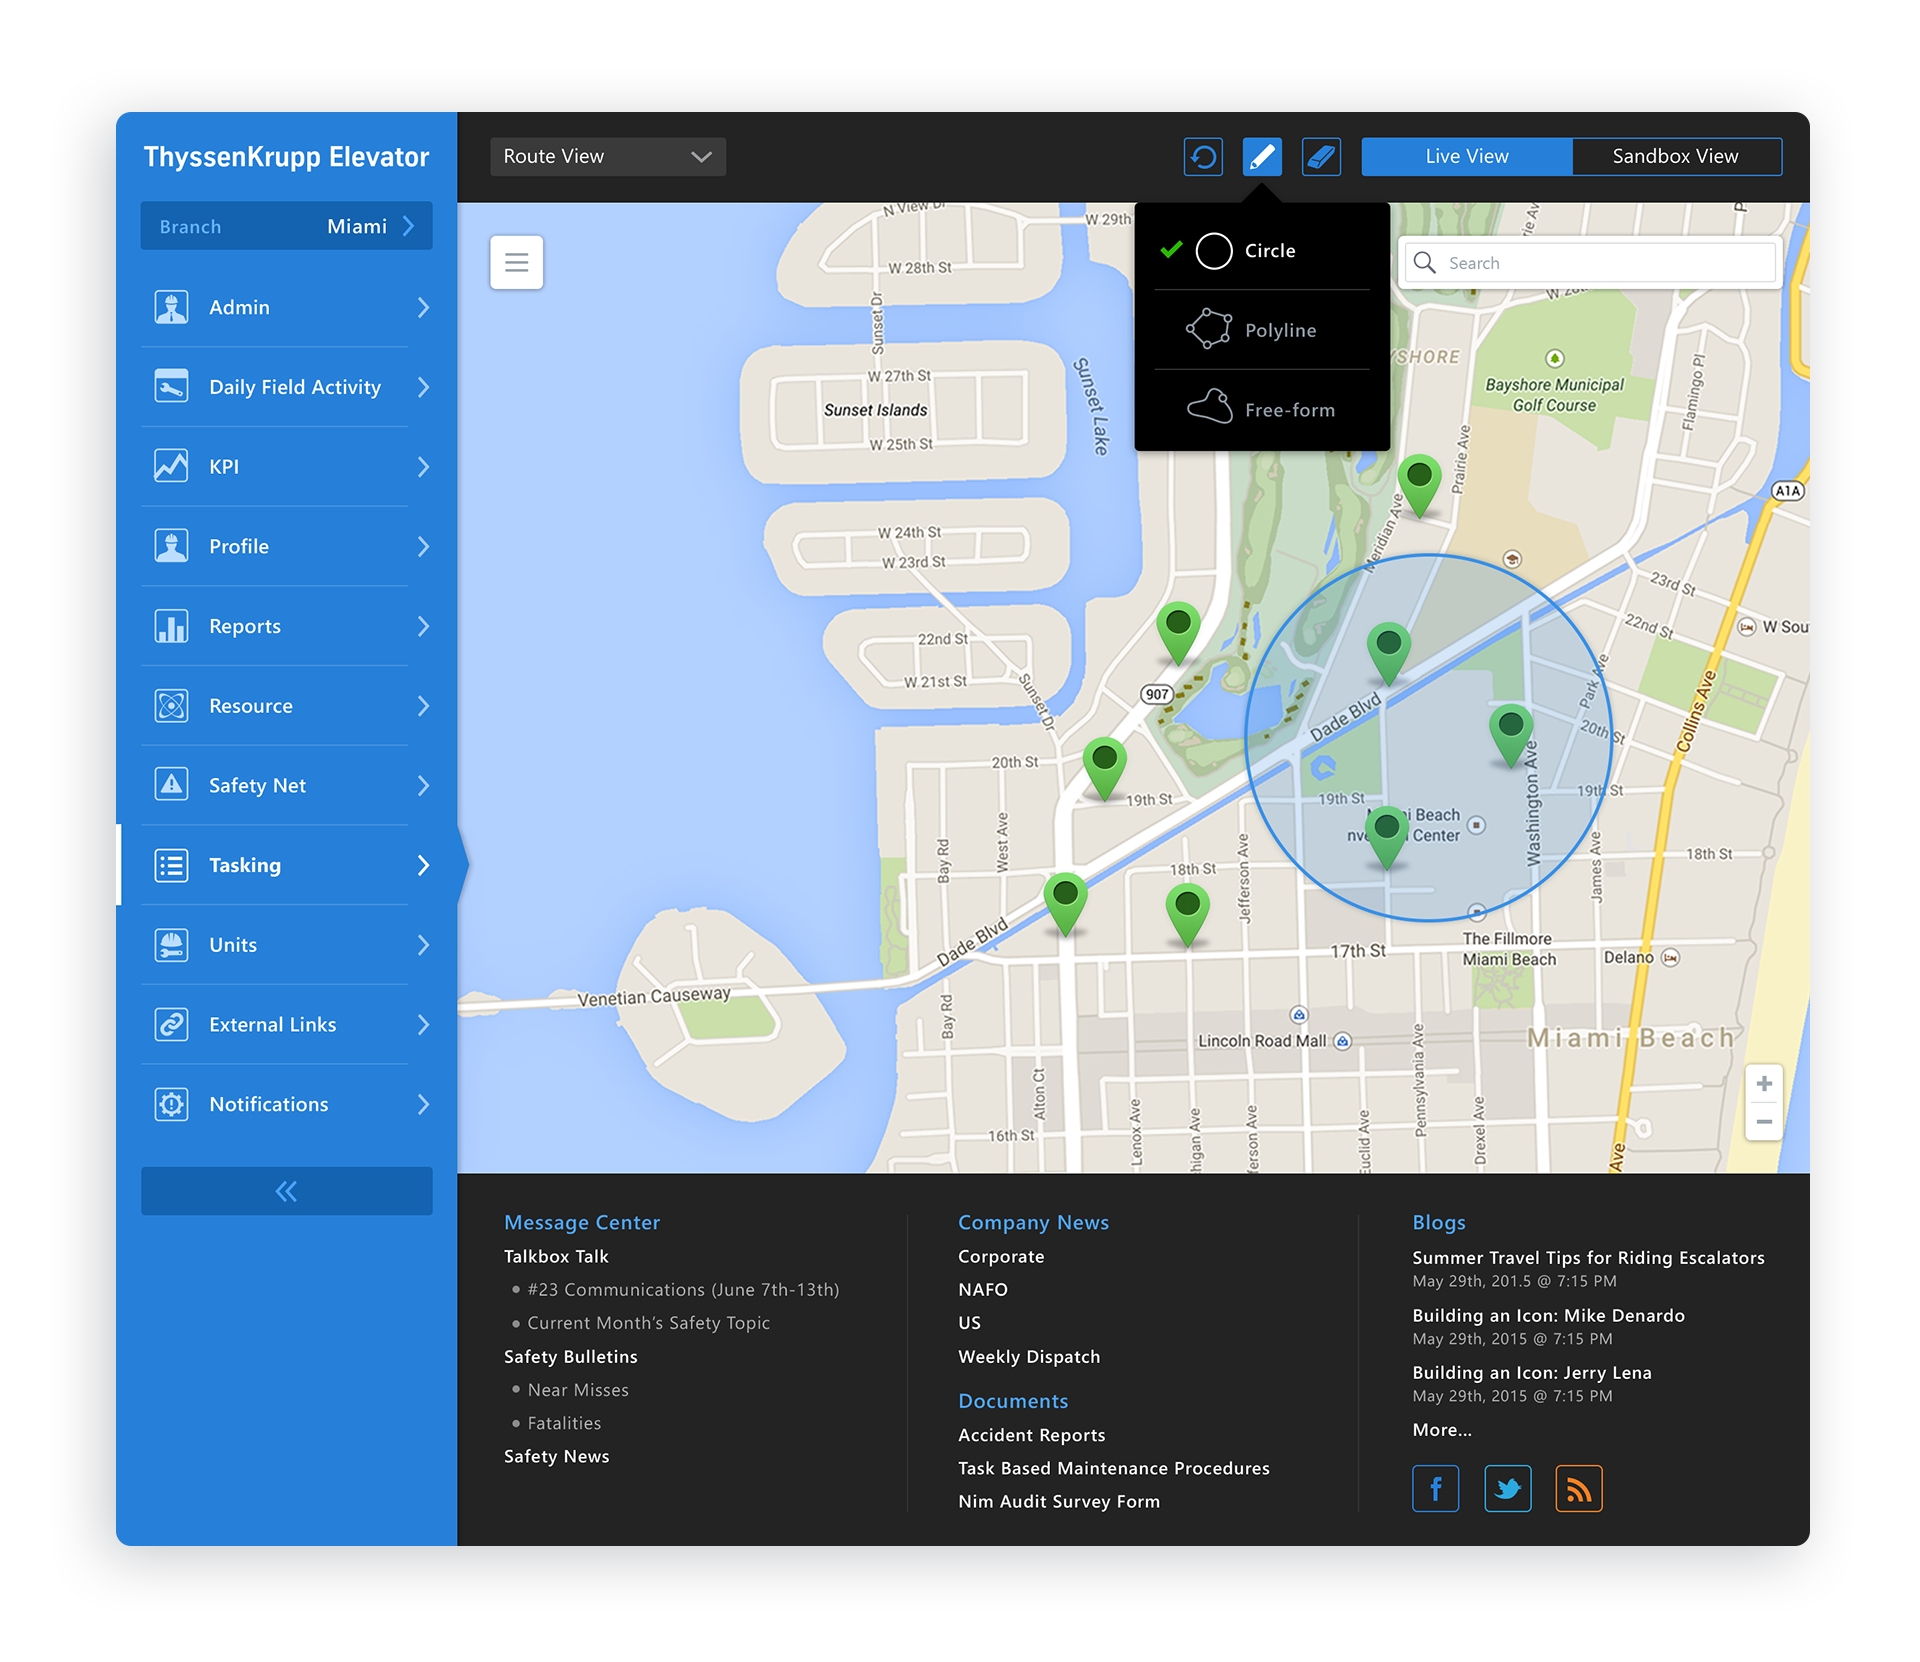Open Safety Bulletins link
Screen dimensions: 1920x1662
[571, 1357]
